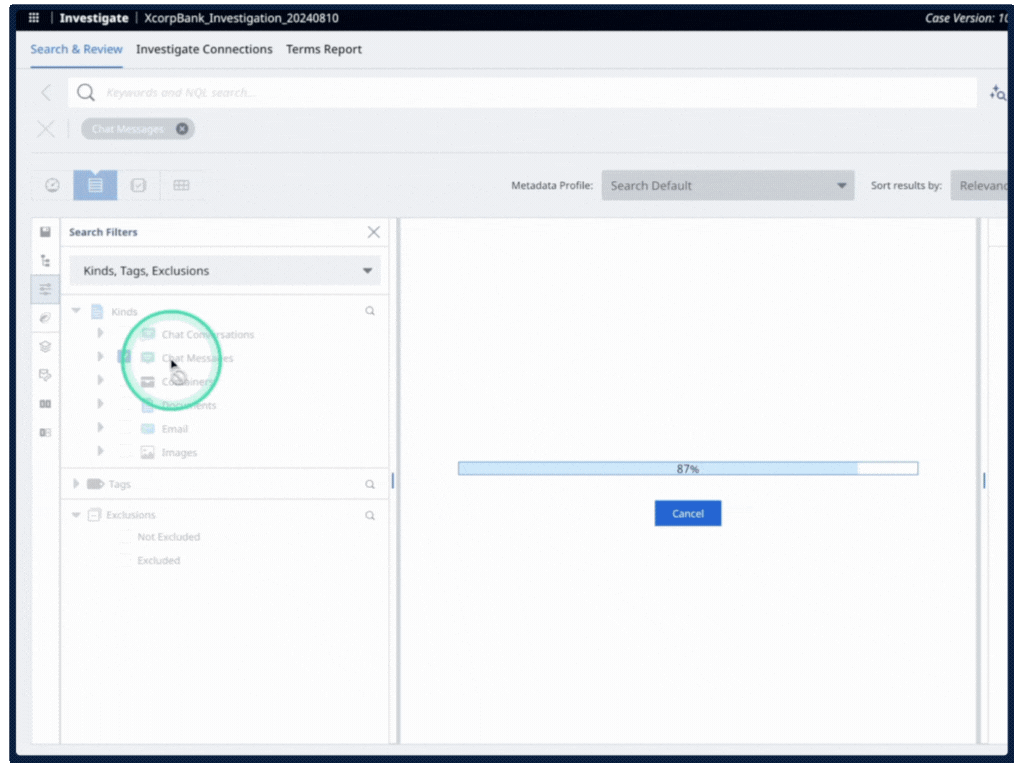Open the Kinds, Tags, Exclusions dropdown
Screen dimensions: 1024x768
point(225,270)
